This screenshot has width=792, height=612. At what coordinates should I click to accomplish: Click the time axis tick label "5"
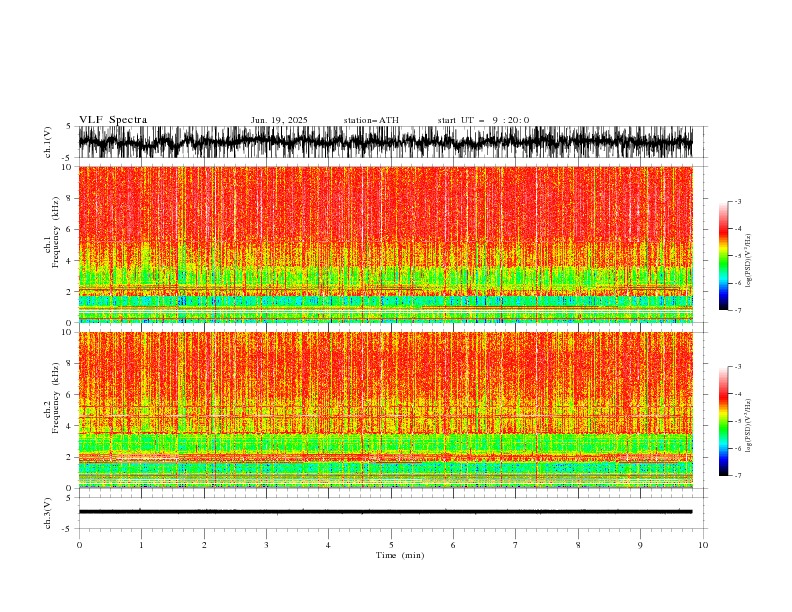(x=391, y=545)
